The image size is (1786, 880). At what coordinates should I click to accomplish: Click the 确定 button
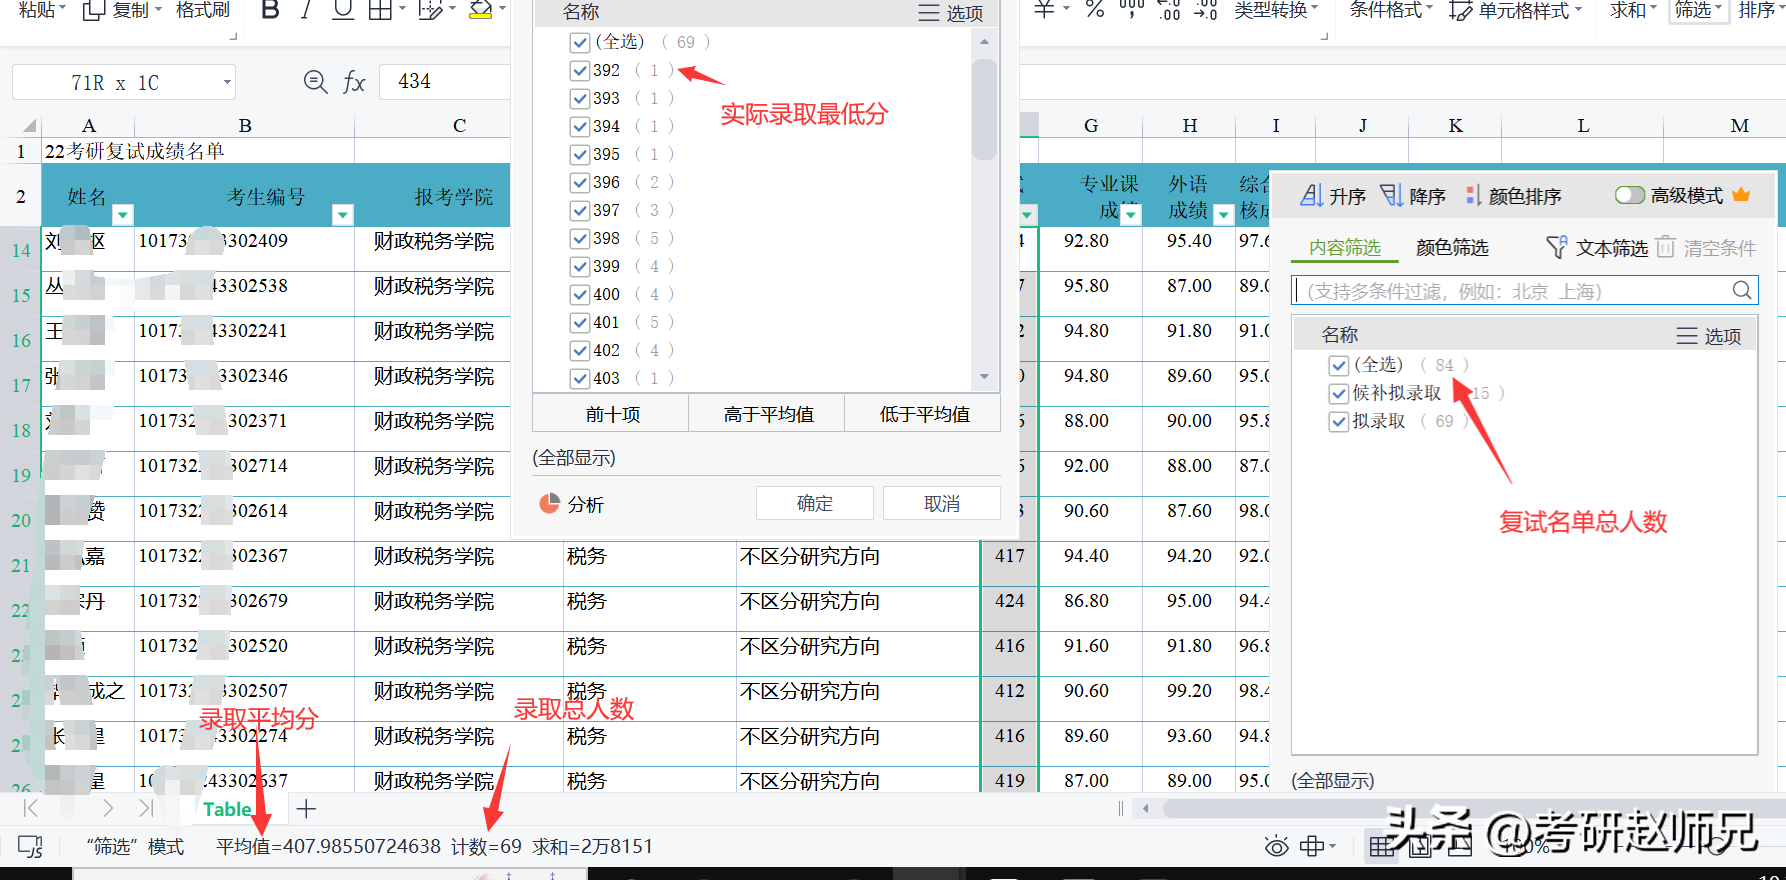(x=814, y=503)
